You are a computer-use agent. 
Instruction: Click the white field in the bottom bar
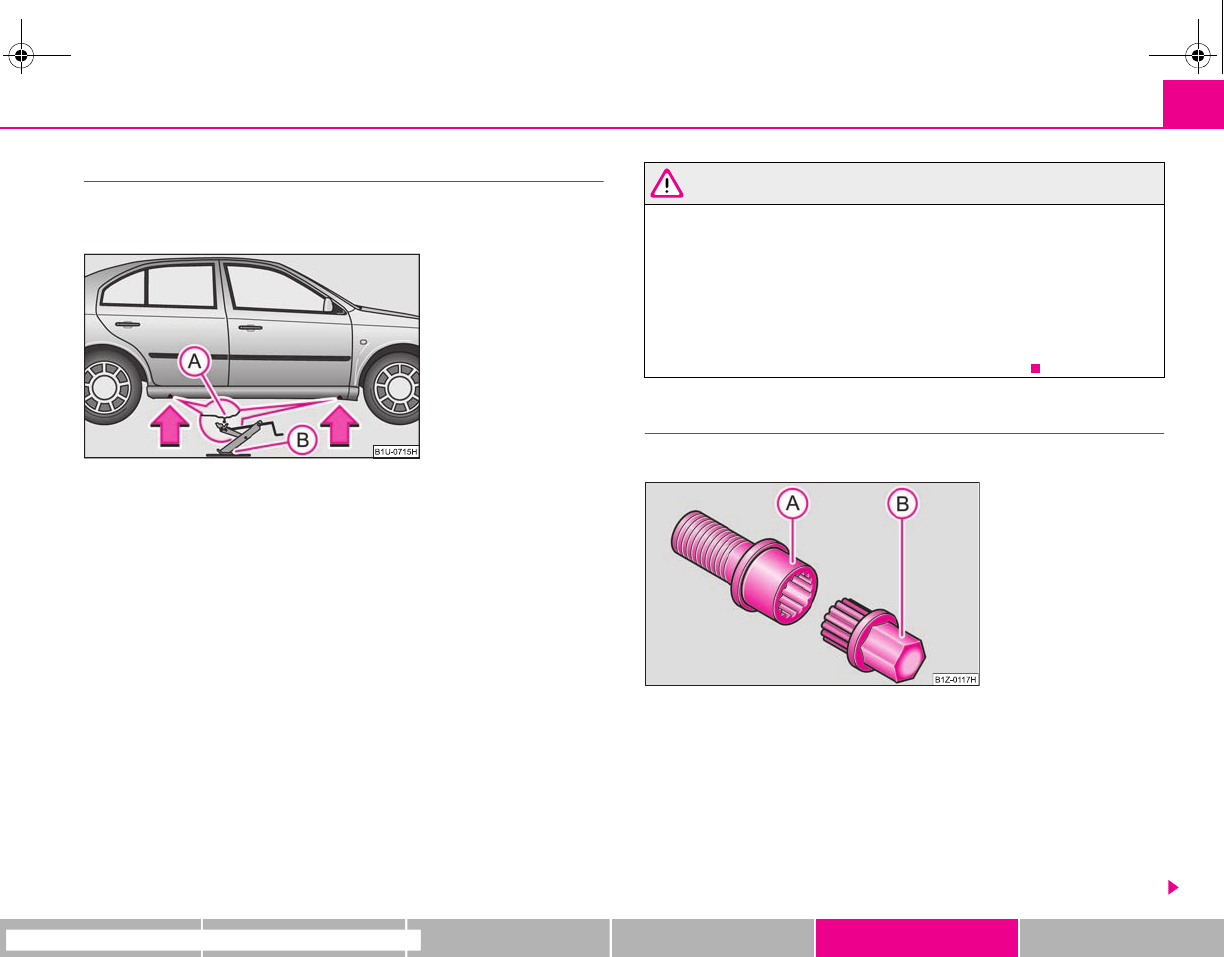[213, 939]
